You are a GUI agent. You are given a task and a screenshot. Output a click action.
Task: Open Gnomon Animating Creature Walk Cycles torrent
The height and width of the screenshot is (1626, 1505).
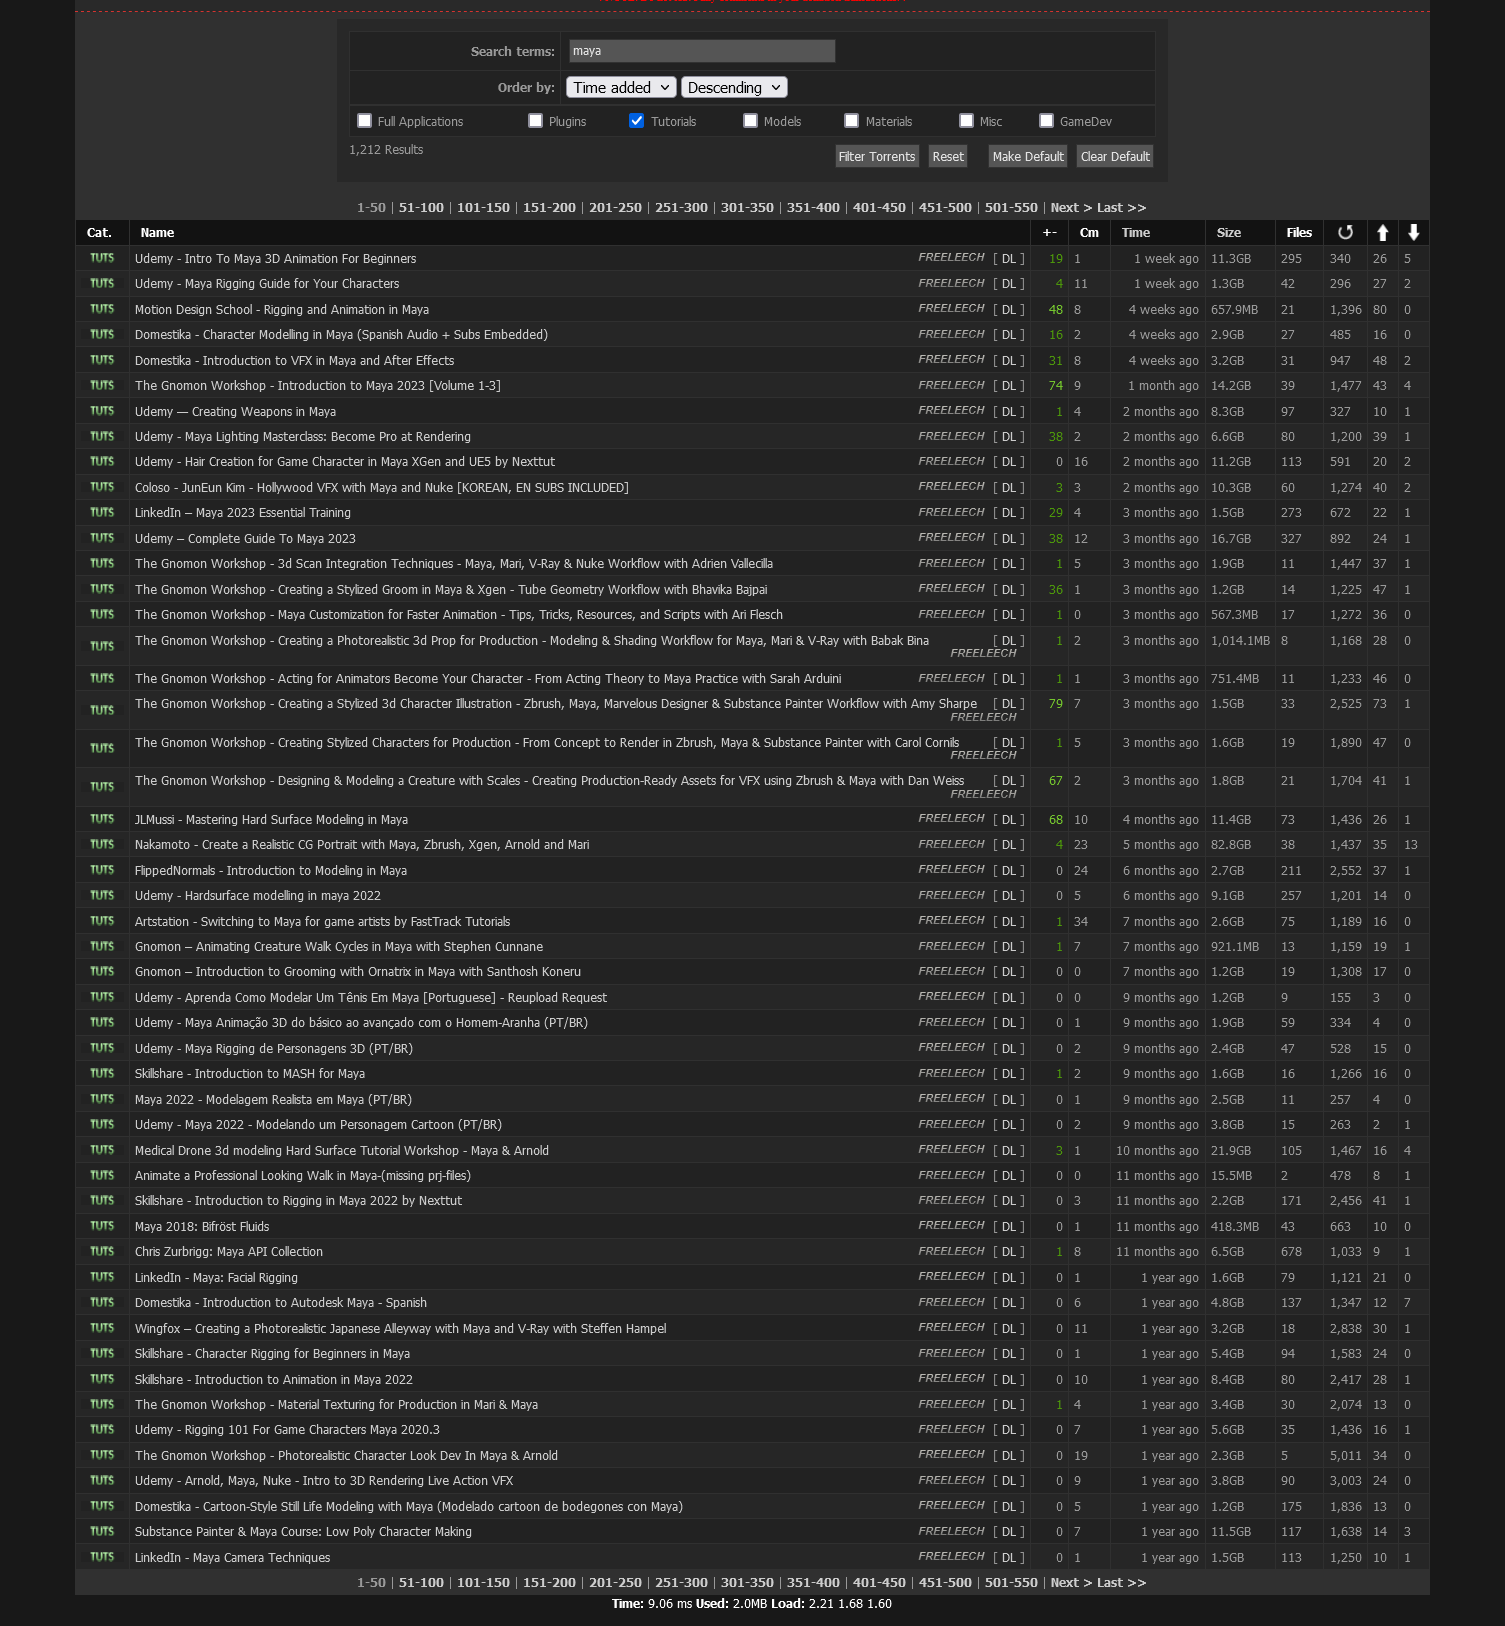point(339,947)
